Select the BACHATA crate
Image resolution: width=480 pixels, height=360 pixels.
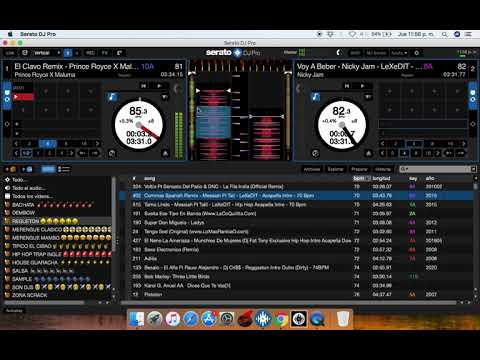23,205
